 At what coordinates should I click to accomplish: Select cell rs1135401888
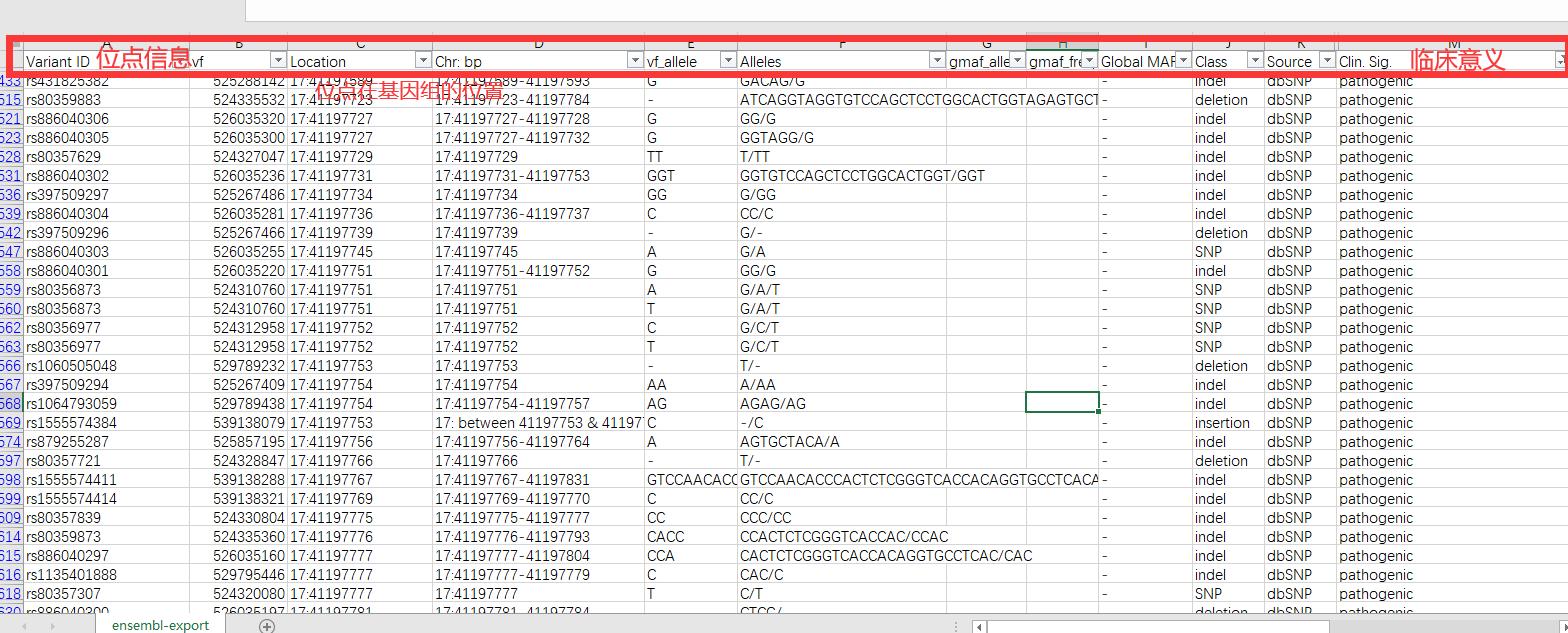pos(106,575)
